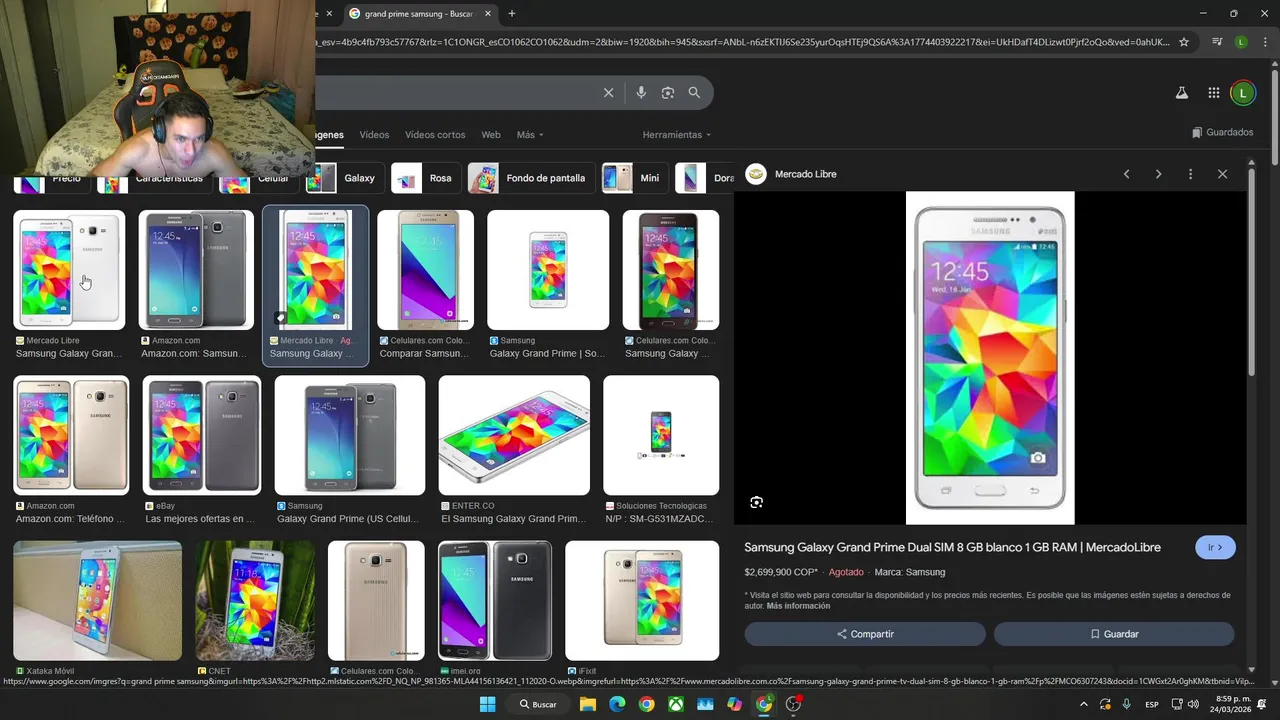Open volume control in system tray

pos(1193,704)
